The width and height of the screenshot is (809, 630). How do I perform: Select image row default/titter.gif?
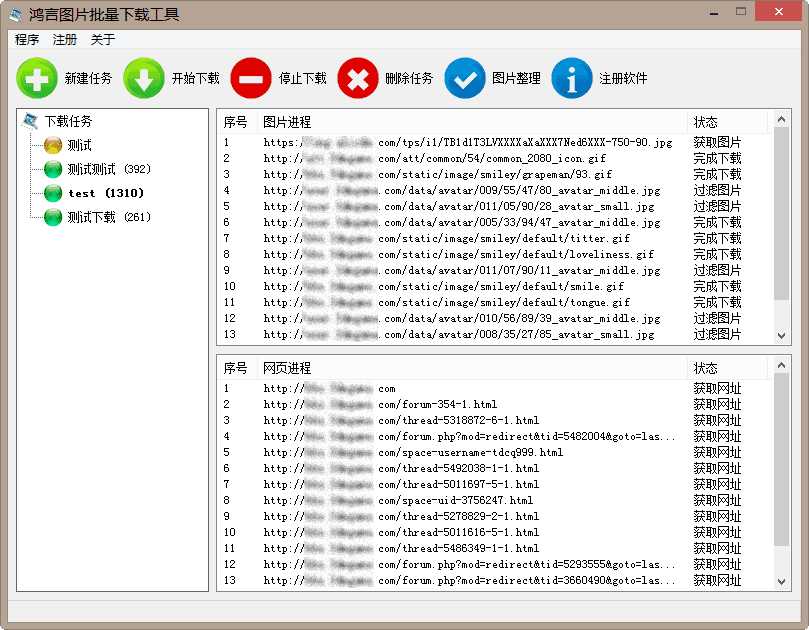(495, 238)
